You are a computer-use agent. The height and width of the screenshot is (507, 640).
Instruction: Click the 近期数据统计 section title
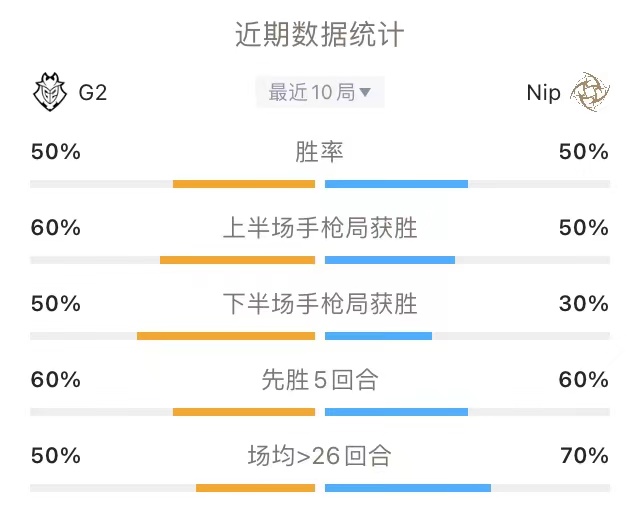pyautogui.click(x=320, y=34)
